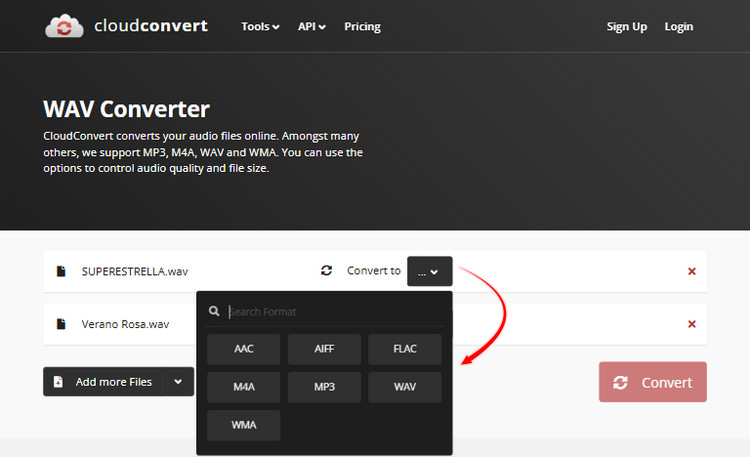Click the magnifier icon in format search
Screen dimensions: 750x457
point(214,312)
